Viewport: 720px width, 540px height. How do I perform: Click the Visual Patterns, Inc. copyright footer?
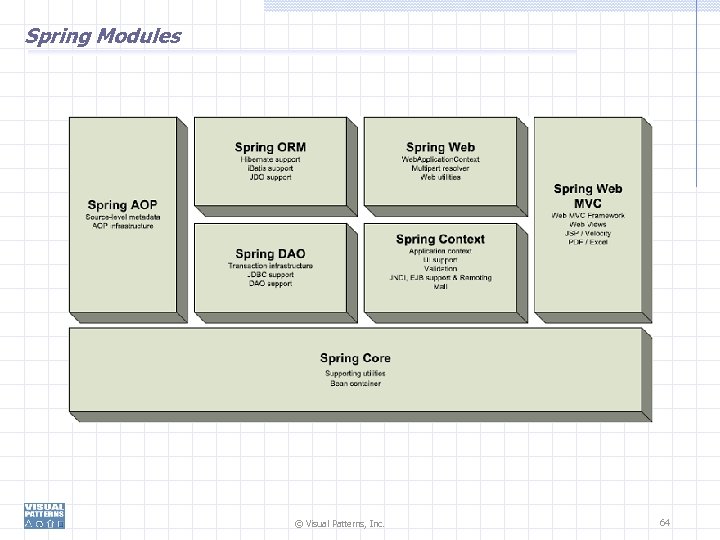339,523
